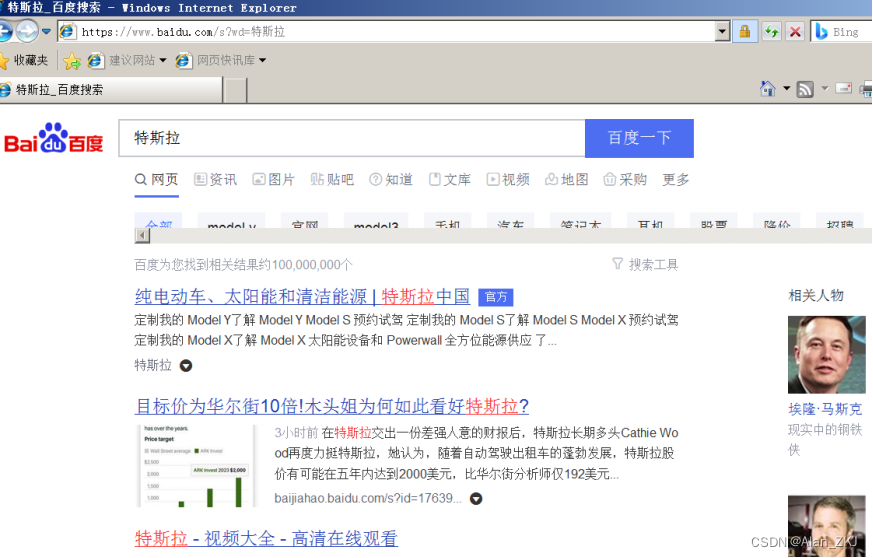Viewport: 873px width, 558px height.
Task: Click the Baidu search input with 特斯拉
Action: pos(352,138)
